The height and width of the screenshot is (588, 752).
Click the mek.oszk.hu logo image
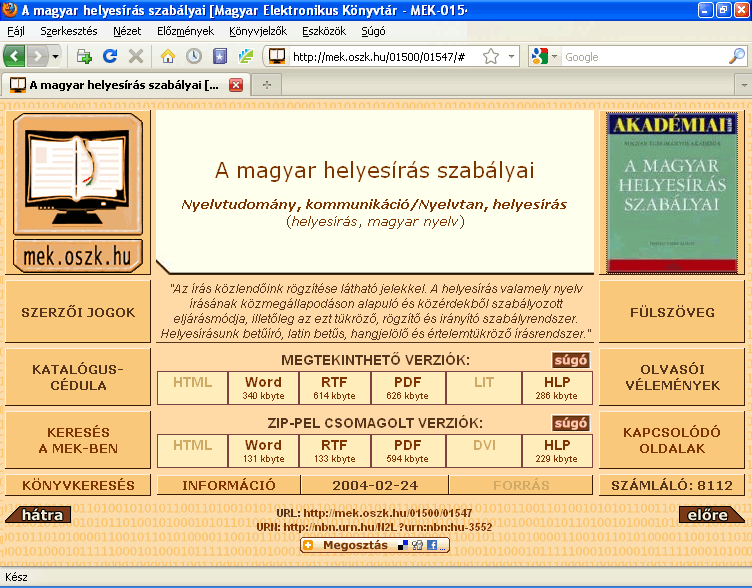tap(78, 191)
